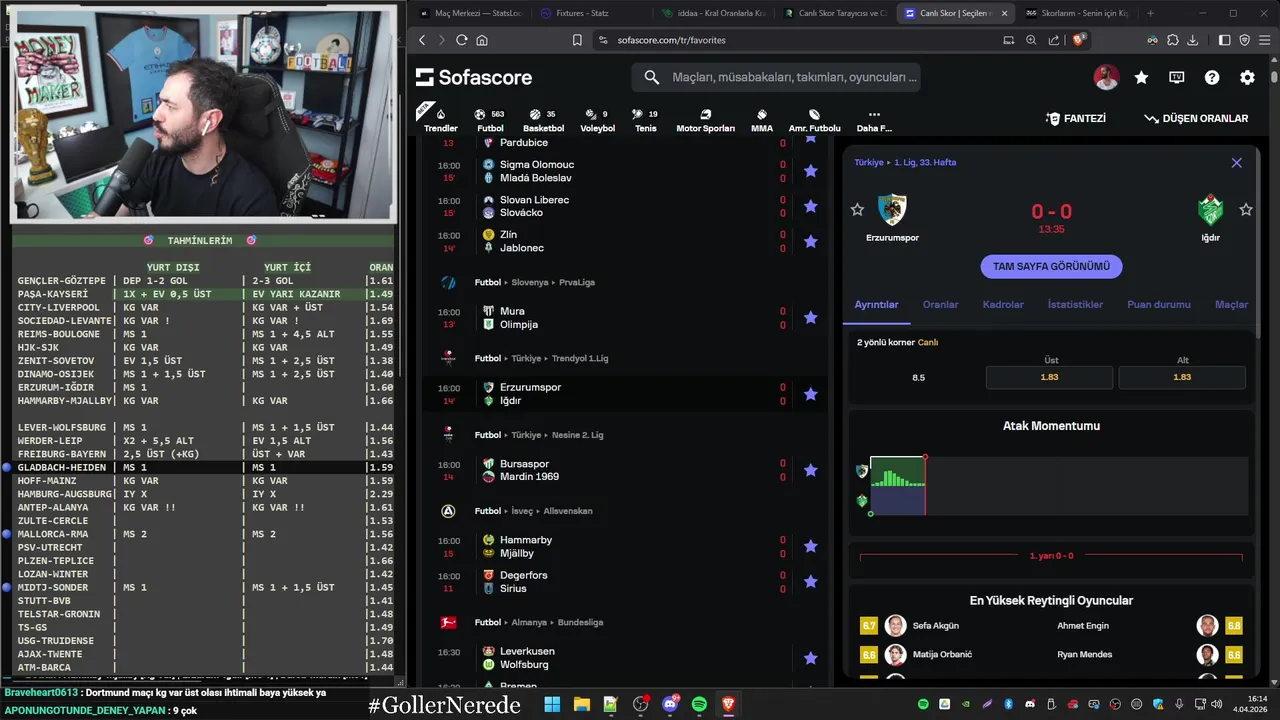The width and height of the screenshot is (1280, 720).
Task: Toggle favorite star for Slovan Liberec match
Action: 811,206
